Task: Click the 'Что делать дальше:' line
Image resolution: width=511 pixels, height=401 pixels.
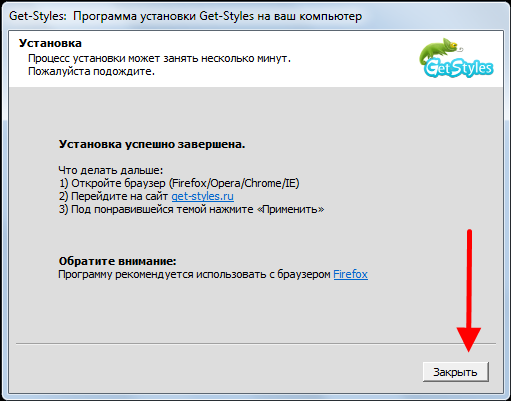Action: [x=111, y=170]
